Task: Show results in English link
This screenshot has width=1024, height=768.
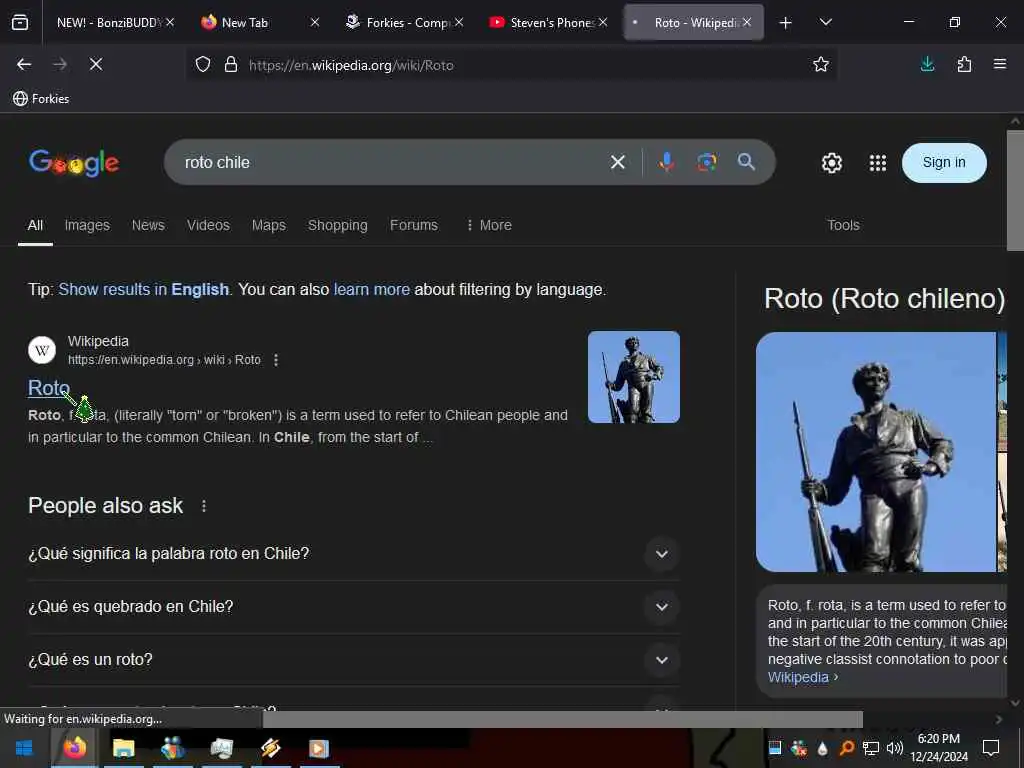Action: click(144, 289)
